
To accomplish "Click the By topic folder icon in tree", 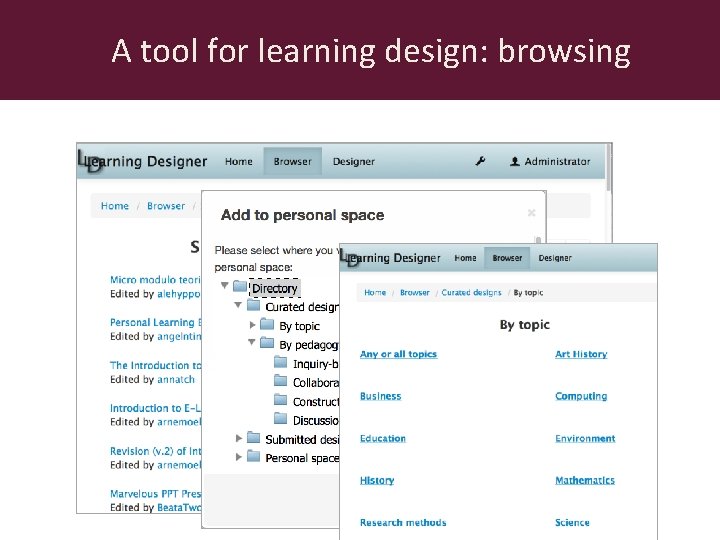I will pyautogui.click(x=267, y=324).
